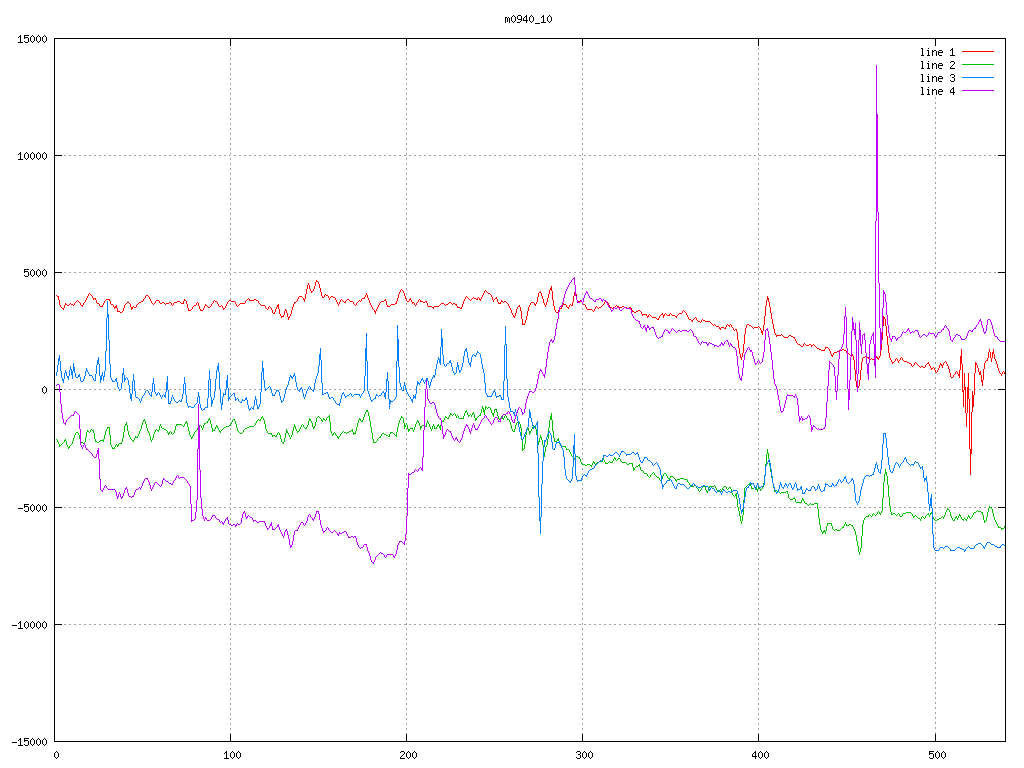
Task: Select the 'line 3' legend label
Action: click(937, 78)
